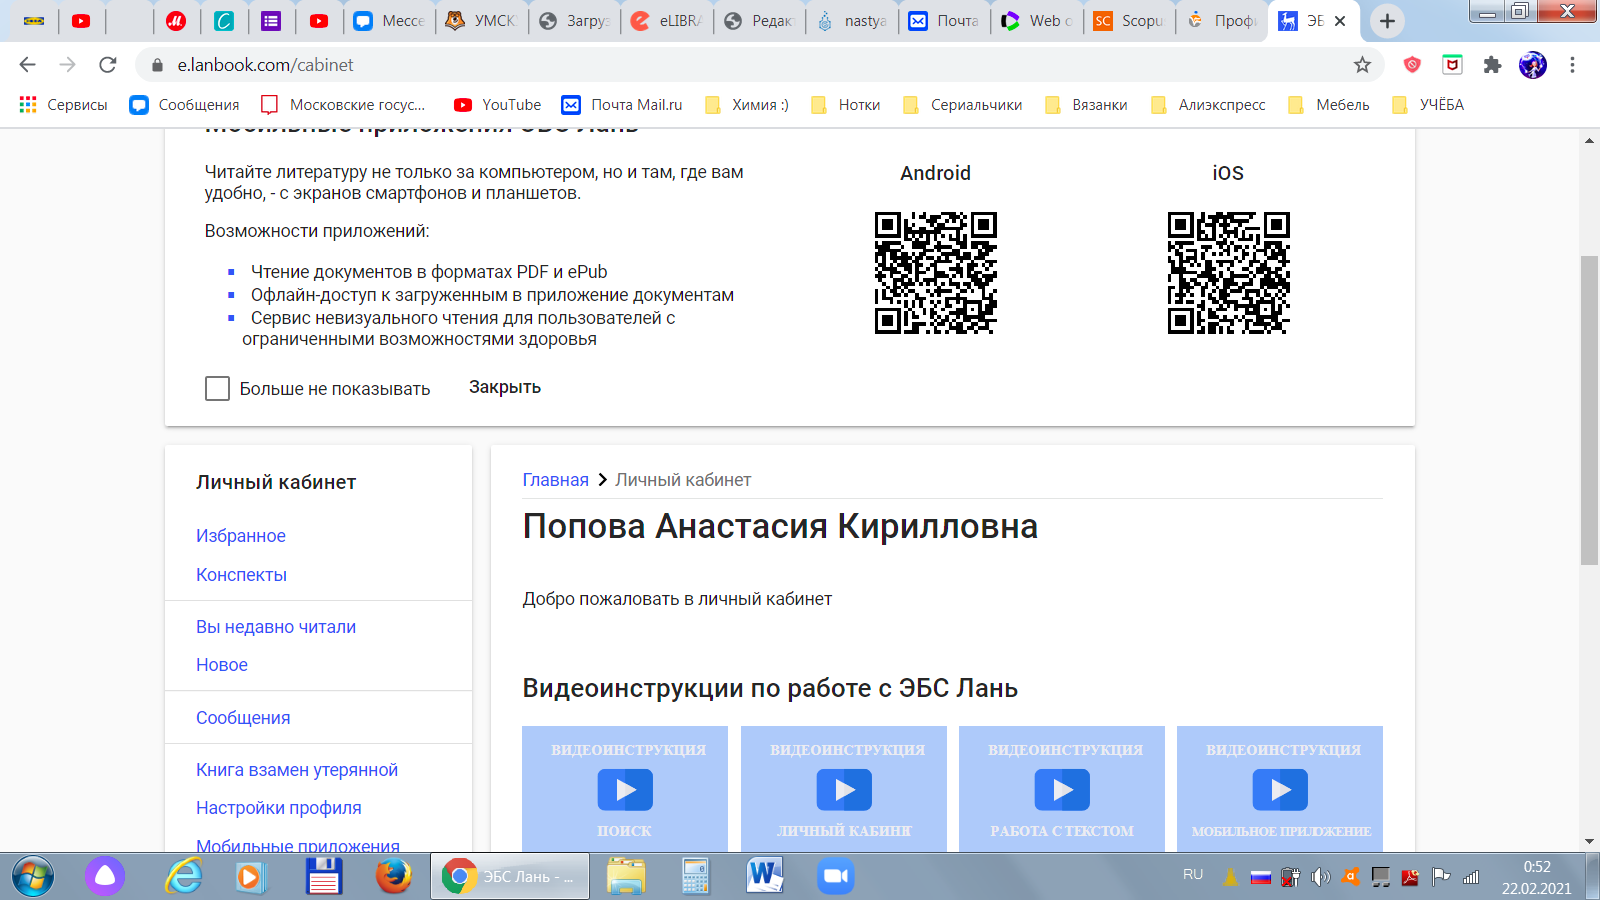Open the Новое sidebar link
Image resolution: width=1600 pixels, height=900 pixels.
tap(222, 665)
